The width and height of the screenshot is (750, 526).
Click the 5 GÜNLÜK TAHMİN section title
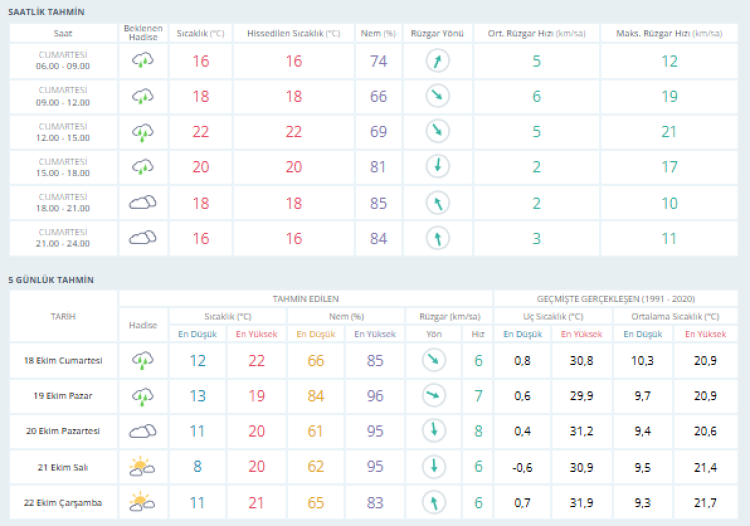51,280
